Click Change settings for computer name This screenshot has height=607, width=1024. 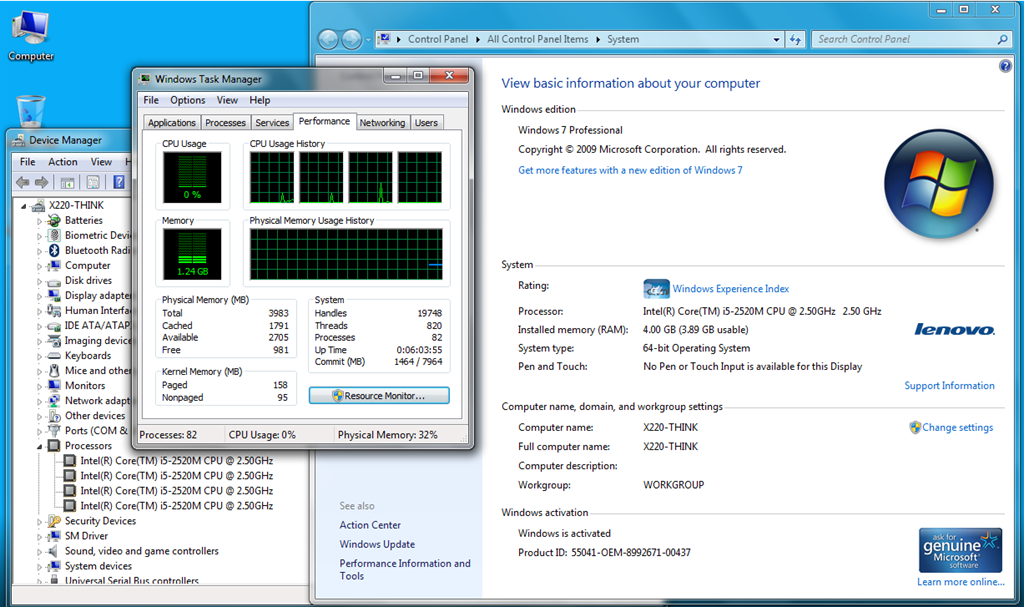pyautogui.click(x=957, y=427)
